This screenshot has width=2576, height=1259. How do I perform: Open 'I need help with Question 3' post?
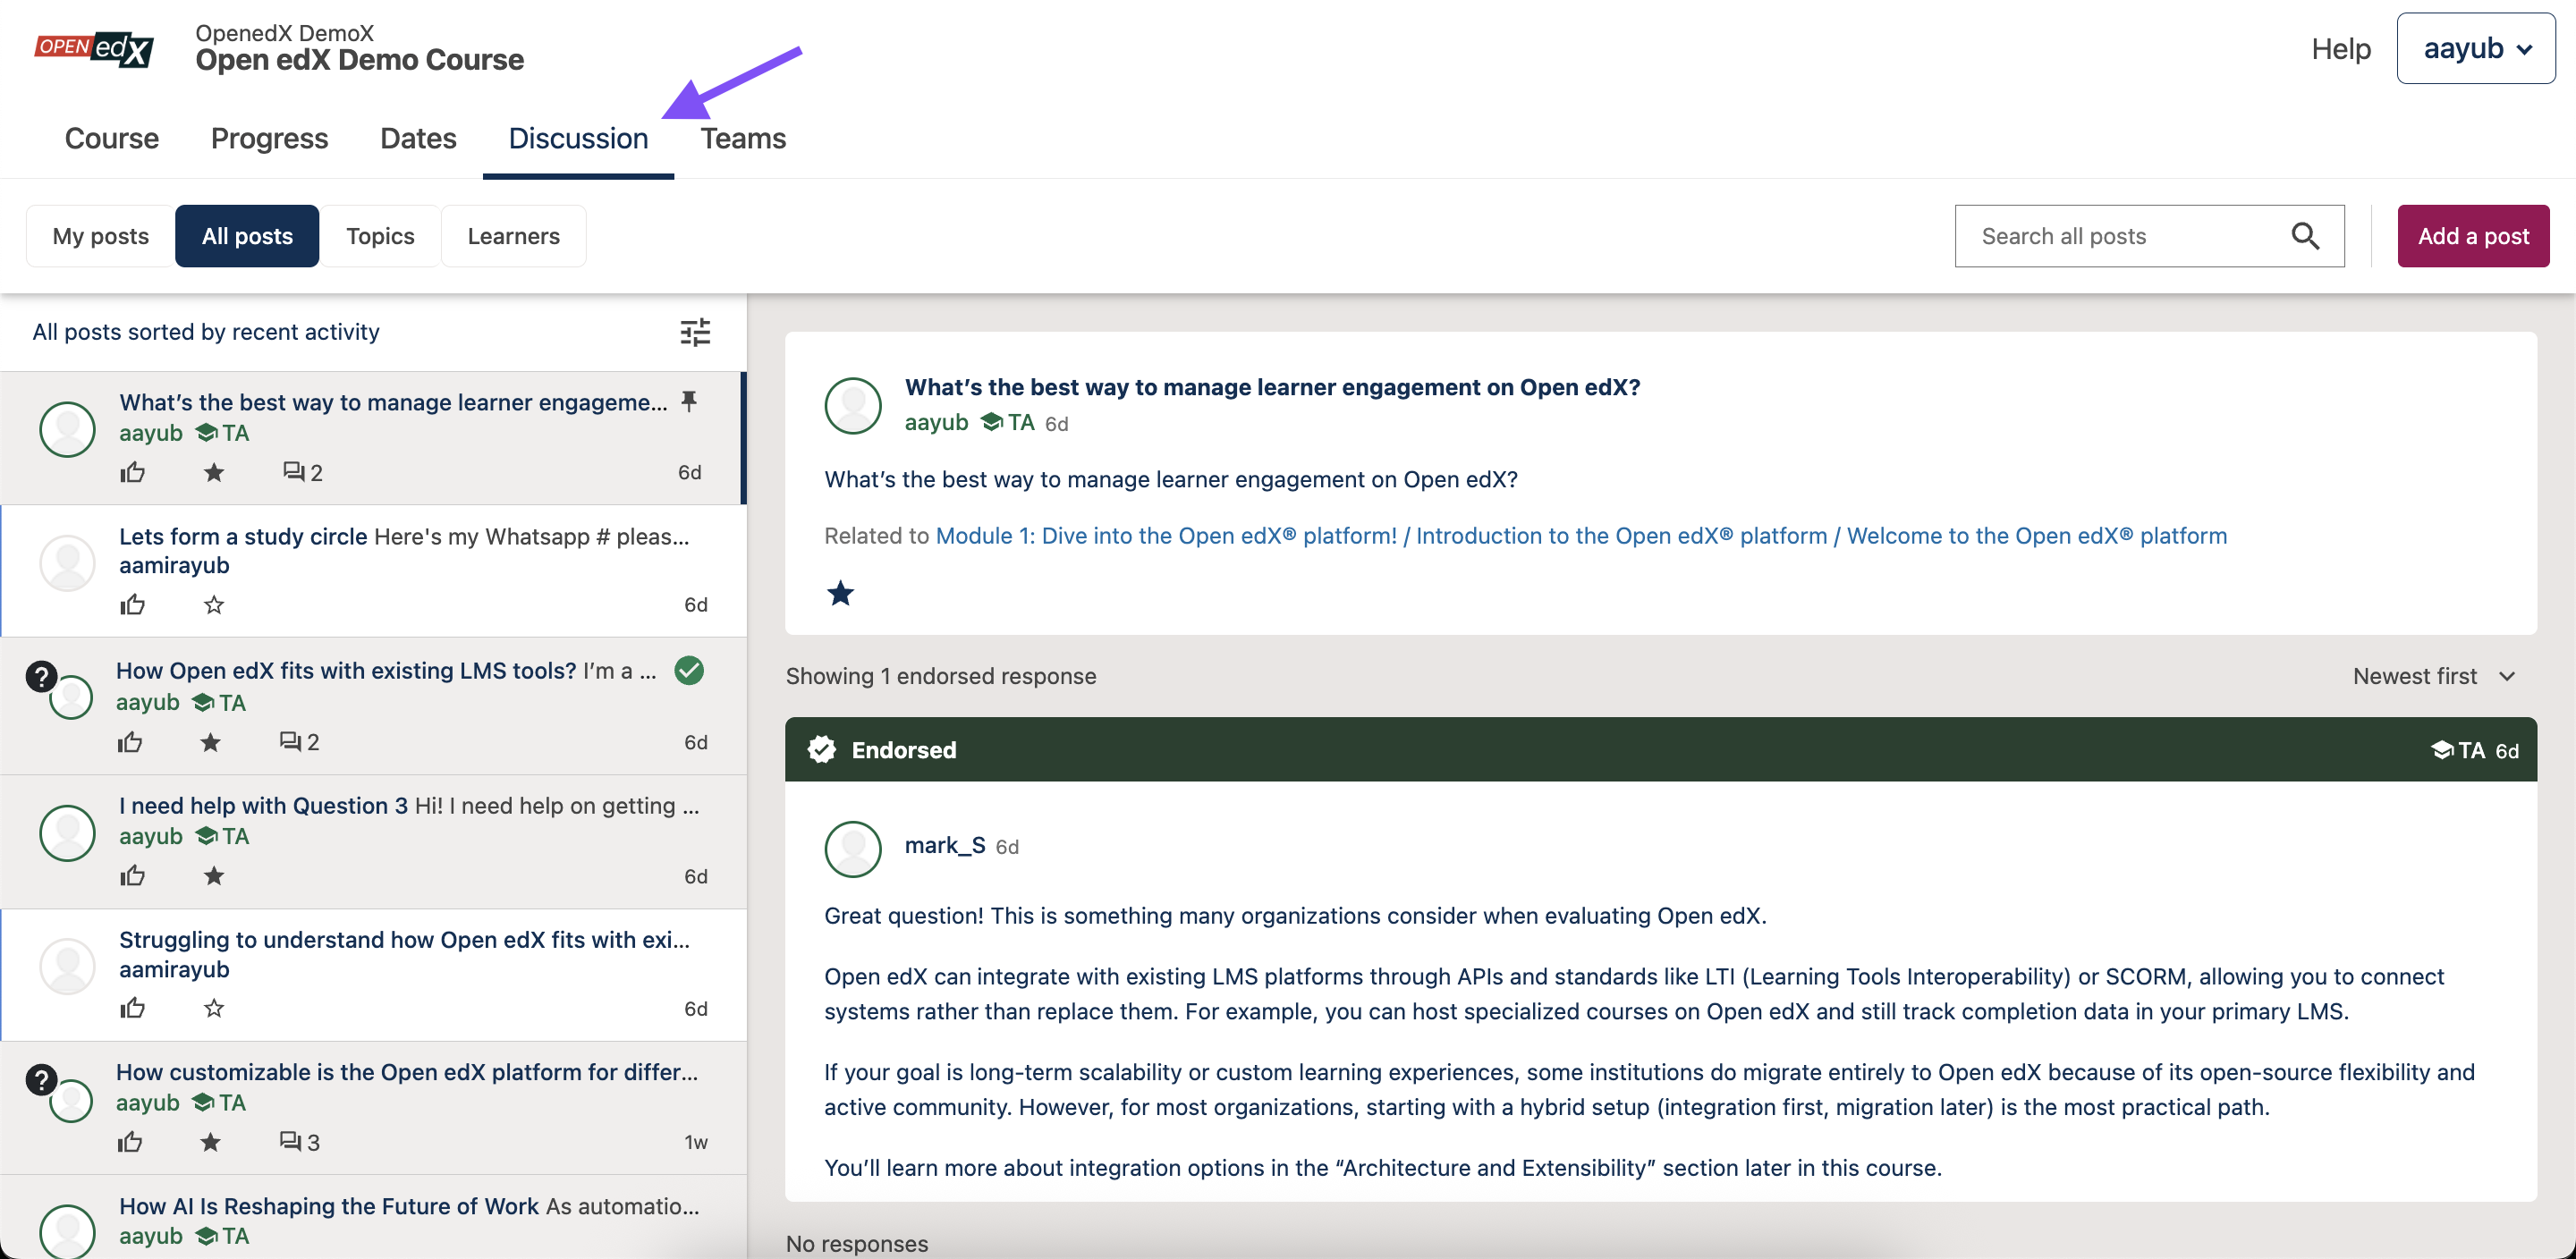[263, 805]
